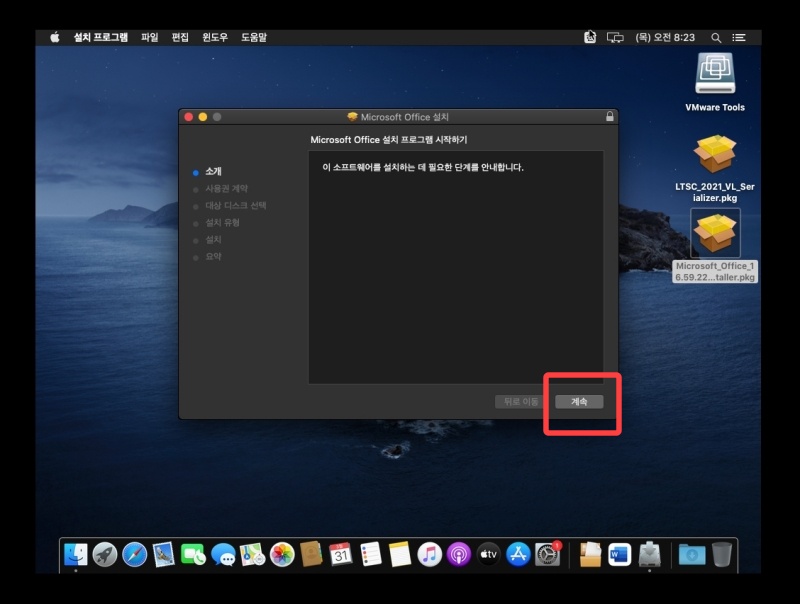The image size is (800, 604).
Task: Open Maps from the Dock
Action: pos(253,554)
